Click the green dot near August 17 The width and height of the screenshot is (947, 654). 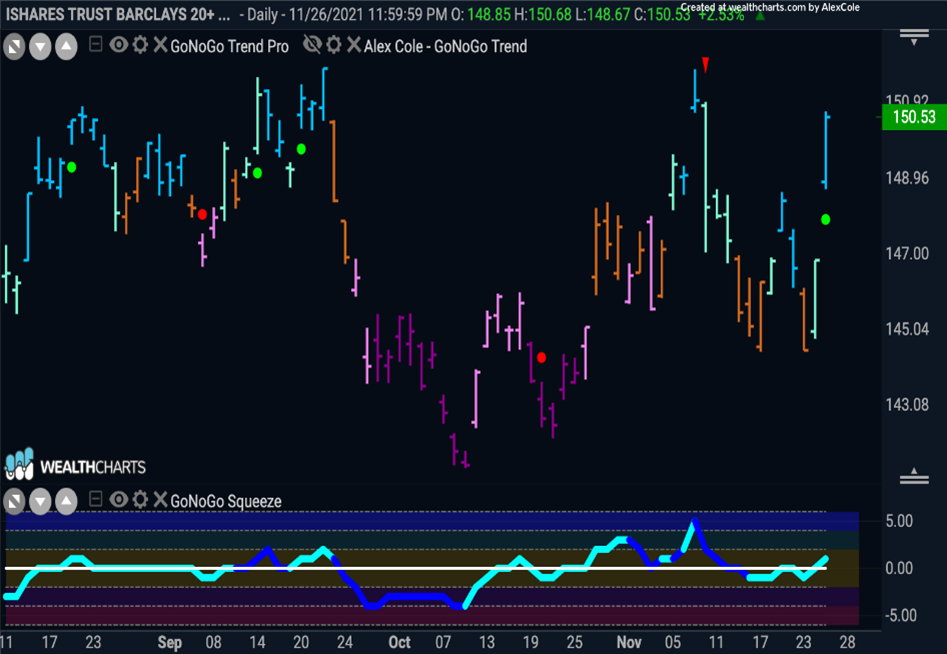pos(71,167)
